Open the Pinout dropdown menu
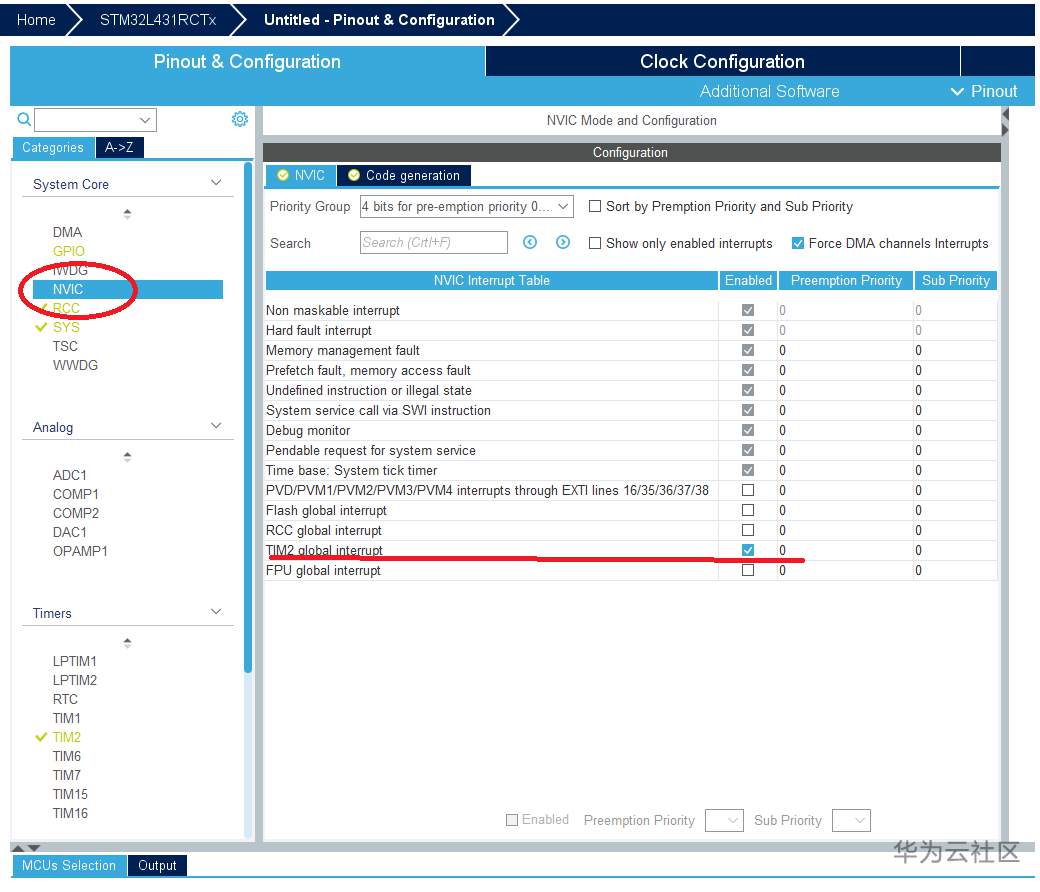The height and width of the screenshot is (892, 1040). [x=984, y=92]
